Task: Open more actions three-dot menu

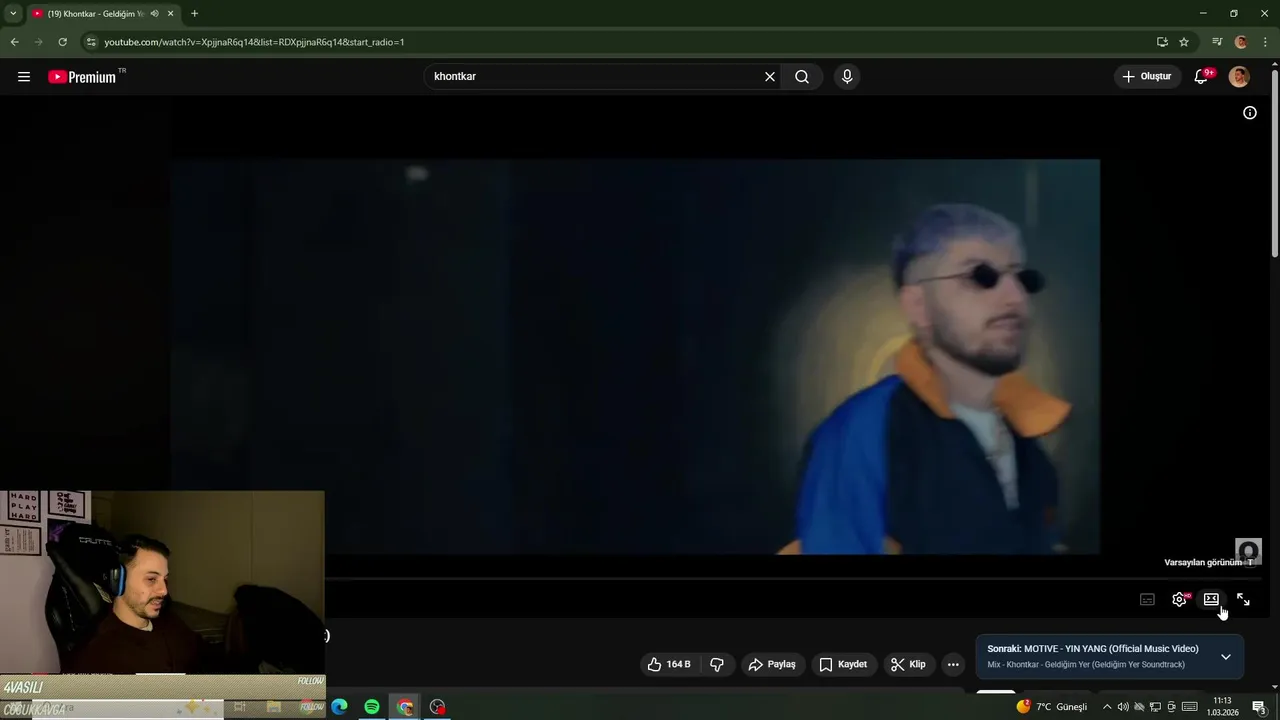Action: [953, 664]
